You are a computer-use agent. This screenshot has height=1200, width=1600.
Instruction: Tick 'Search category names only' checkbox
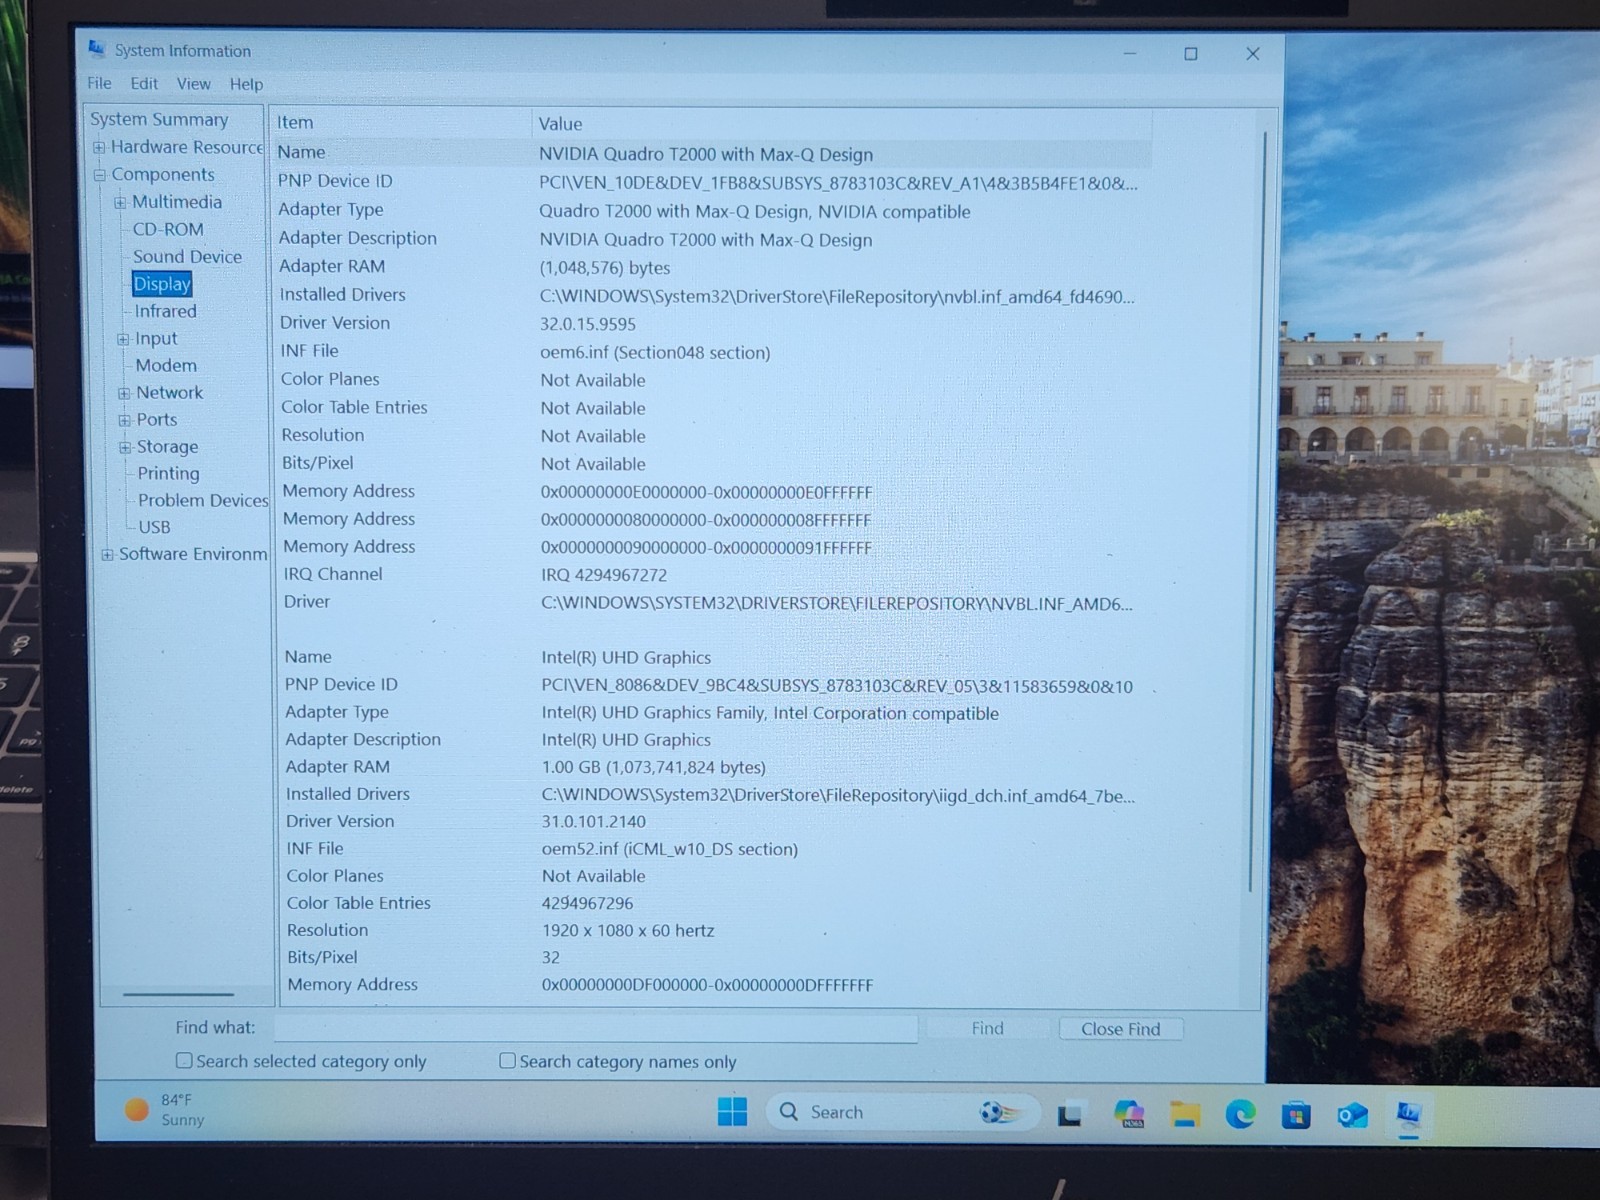[507, 1060]
